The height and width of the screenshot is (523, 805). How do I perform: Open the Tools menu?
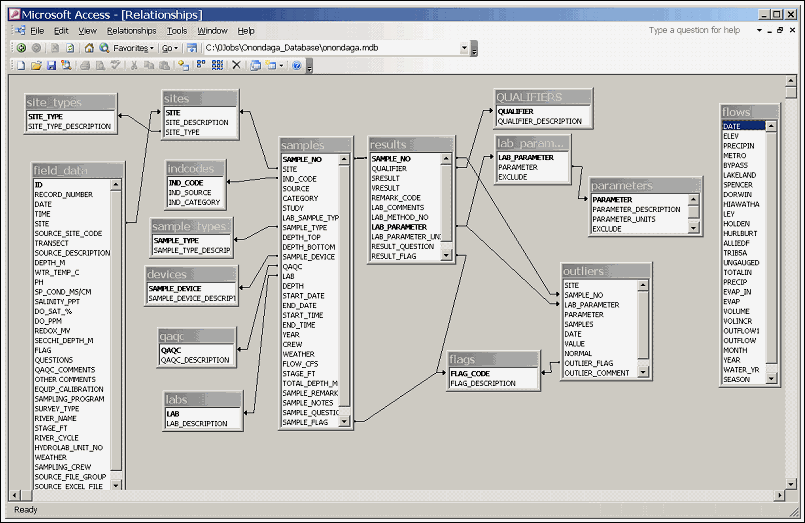pyautogui.click(x=177, y=31)
